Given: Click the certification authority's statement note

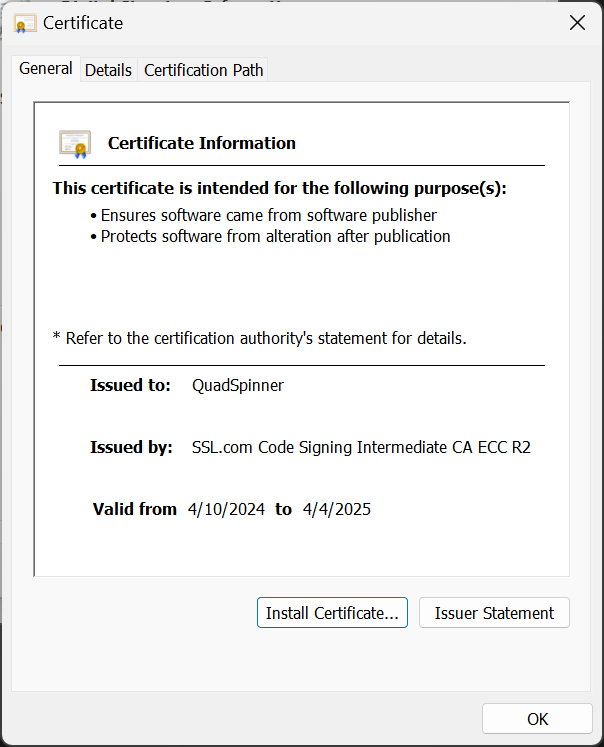Looking at the screenshot, I should pos(259,338).
